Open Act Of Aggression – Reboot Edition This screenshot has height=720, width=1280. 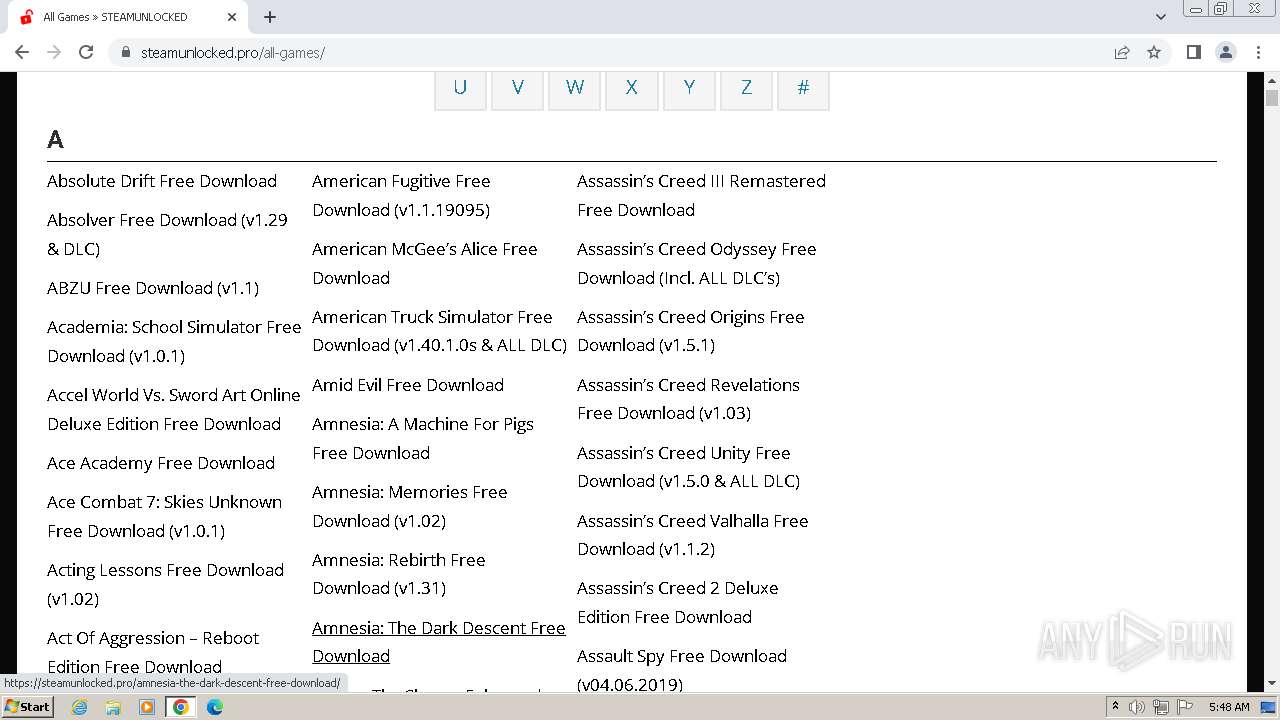pos(153,652)
